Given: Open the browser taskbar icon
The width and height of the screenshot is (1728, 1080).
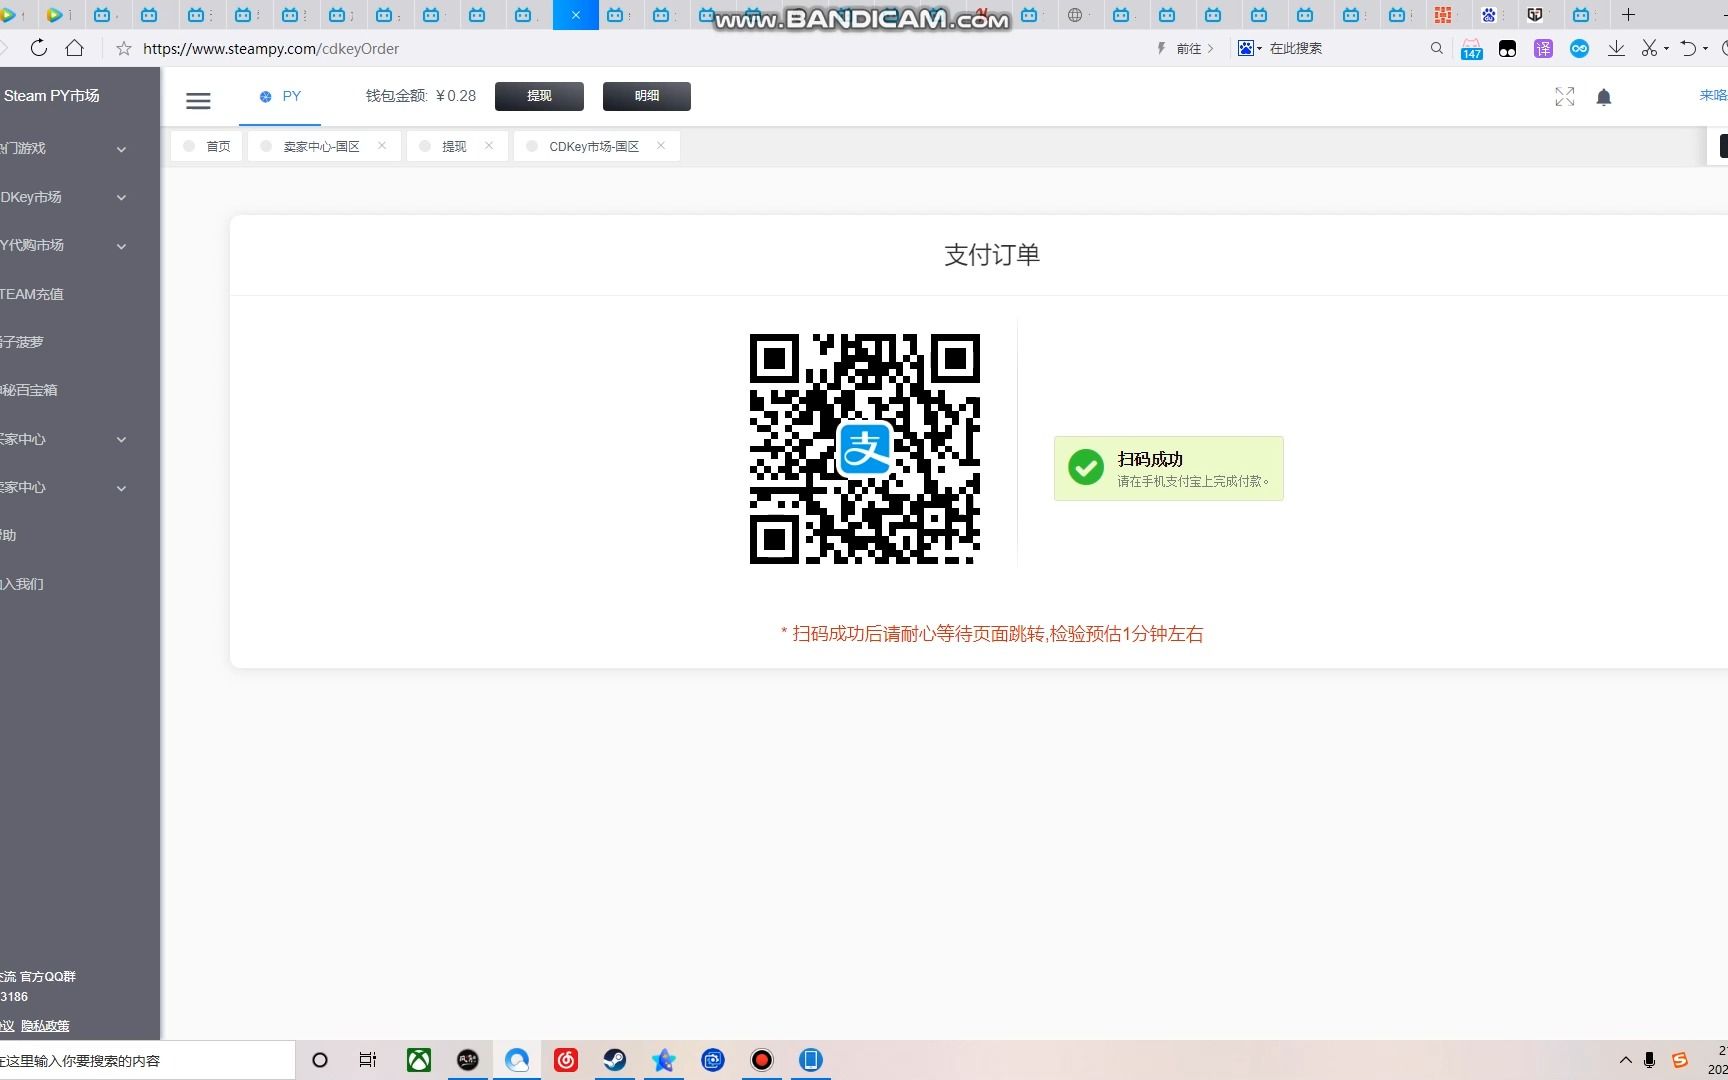Looking at the screenshot, I should click(x=517, y=1060).
